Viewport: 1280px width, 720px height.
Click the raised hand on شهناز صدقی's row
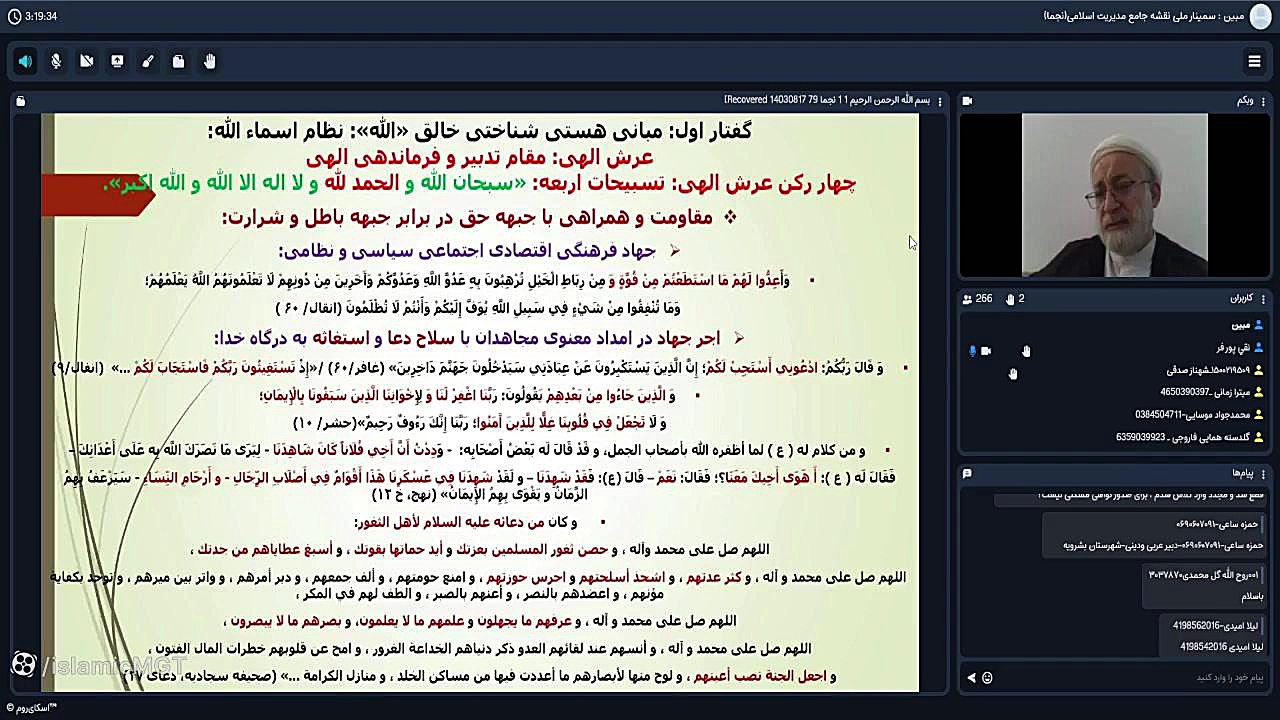(x=1013, y=374)
